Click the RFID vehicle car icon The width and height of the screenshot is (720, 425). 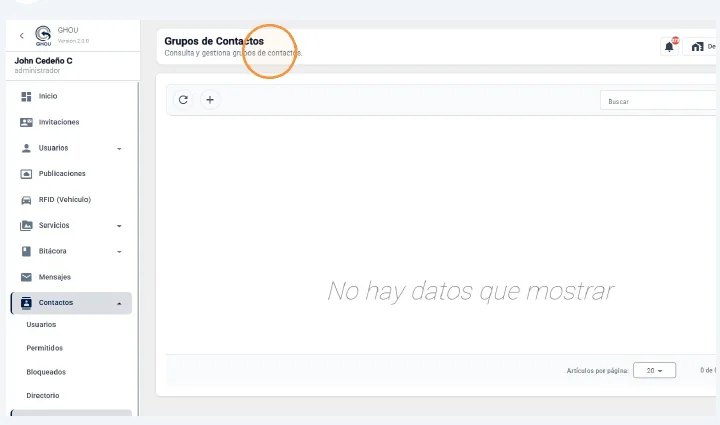coord(26,200)
